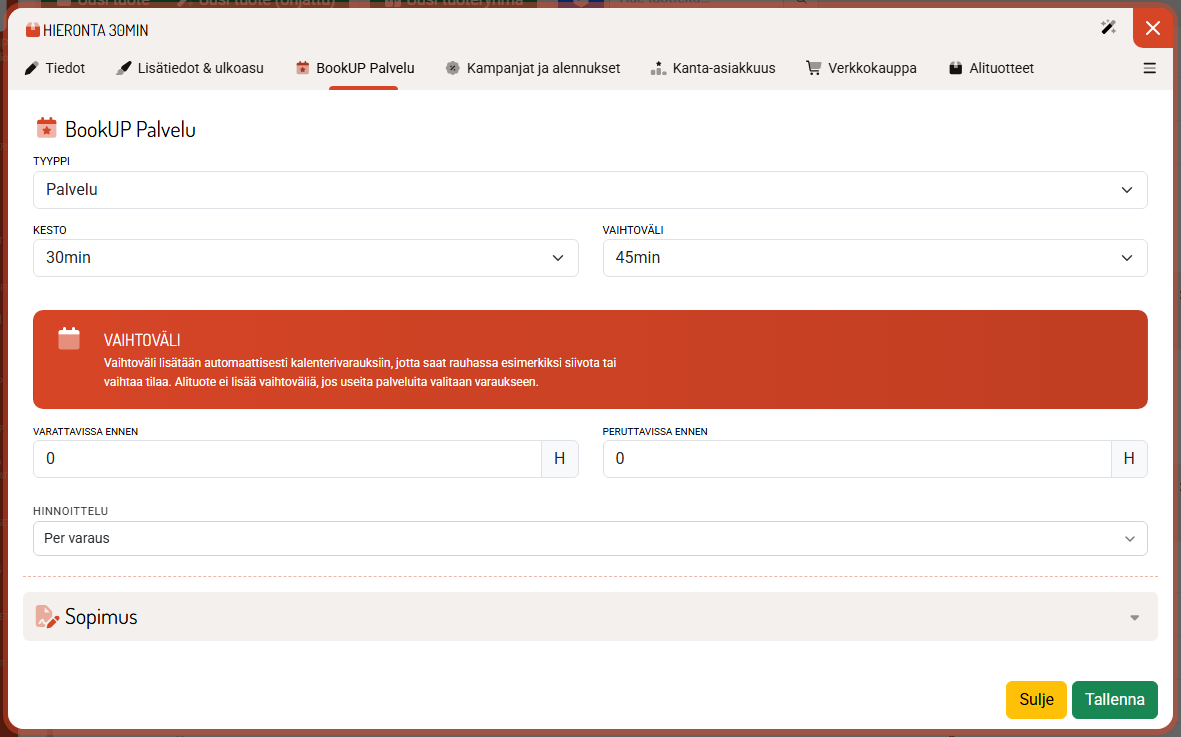Open the Lisätiedot & ulkoasu tab
The width and height of the screenshot is (1181, 737).
(x=190, y=69)
